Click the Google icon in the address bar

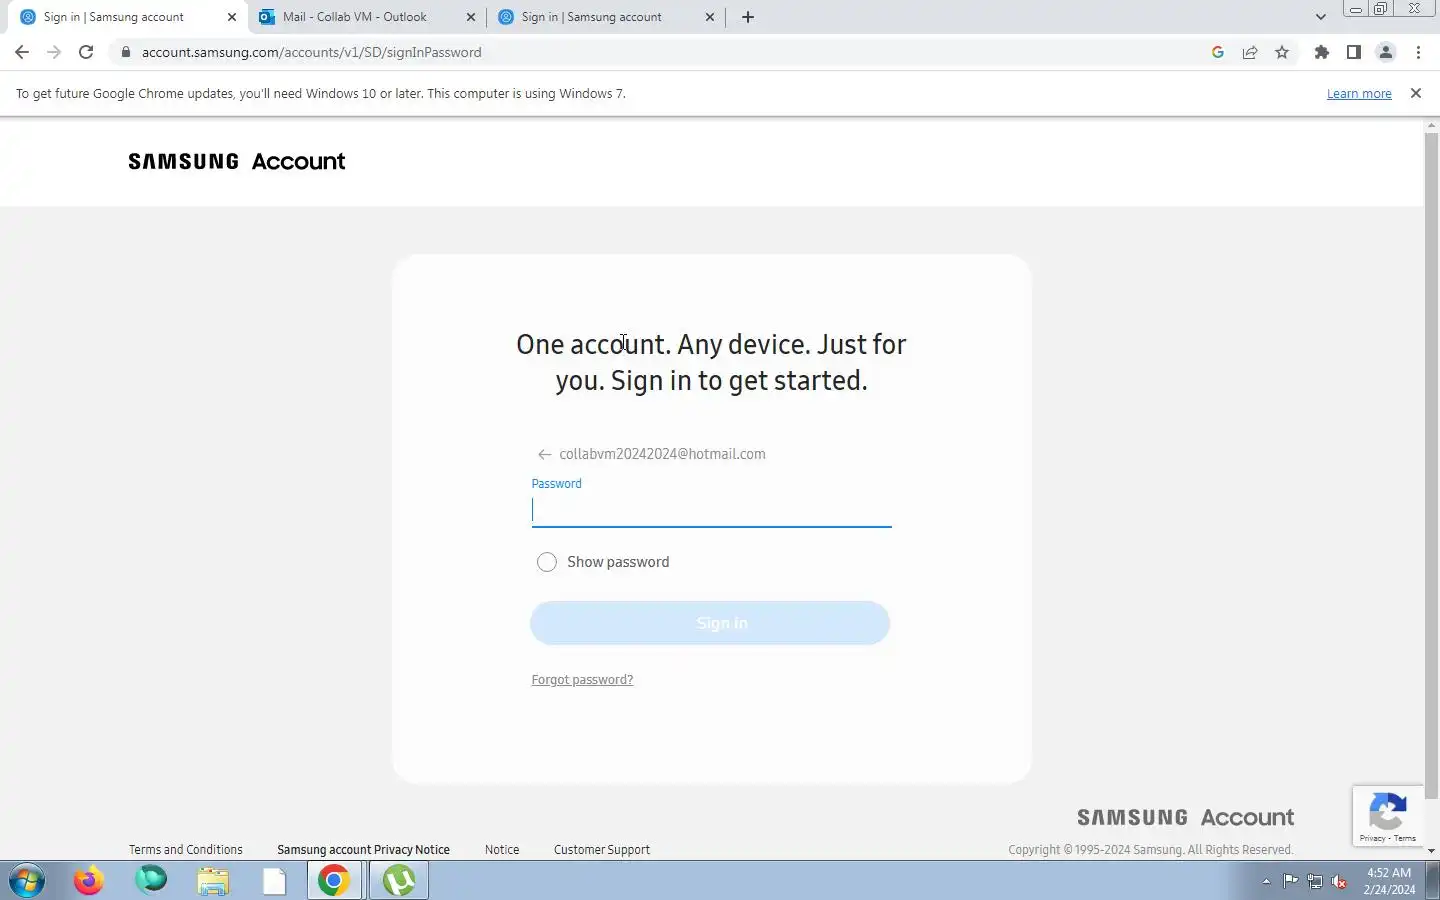coord(1217,52)
